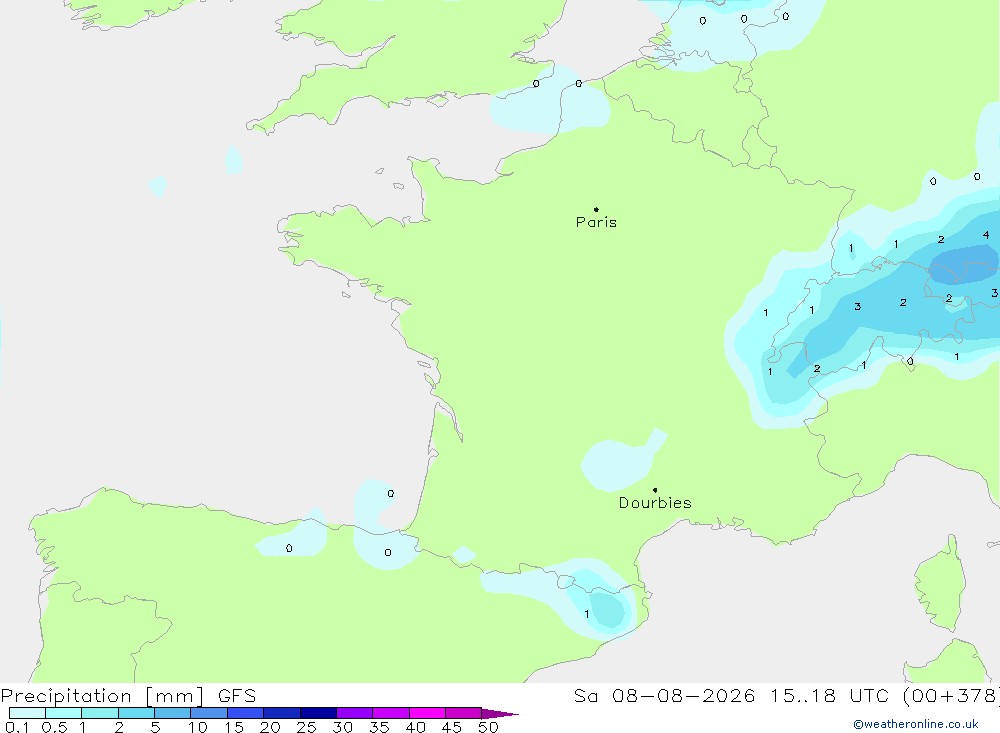Click the legend label 20
This screenshot has width=1000, height=733.
point(270,727)
